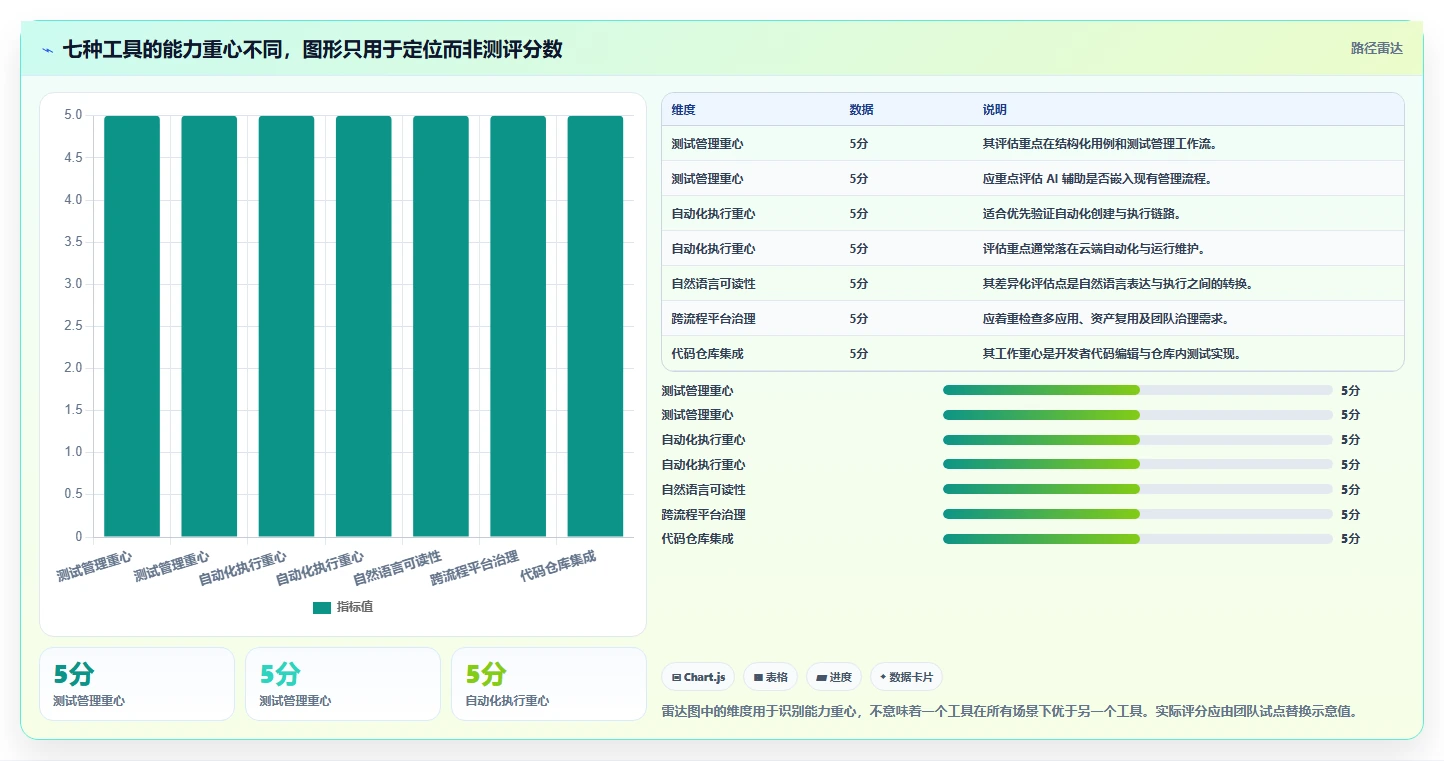The image size is (1444, 761).
Task: Click the 自然语言可读性 x-axis label in chart
Action: tap(397, 568)
